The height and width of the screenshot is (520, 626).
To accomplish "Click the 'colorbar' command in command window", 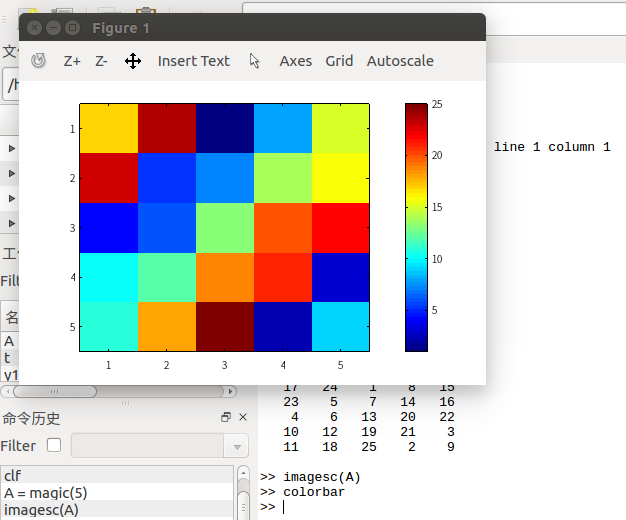I will (314, 492).
